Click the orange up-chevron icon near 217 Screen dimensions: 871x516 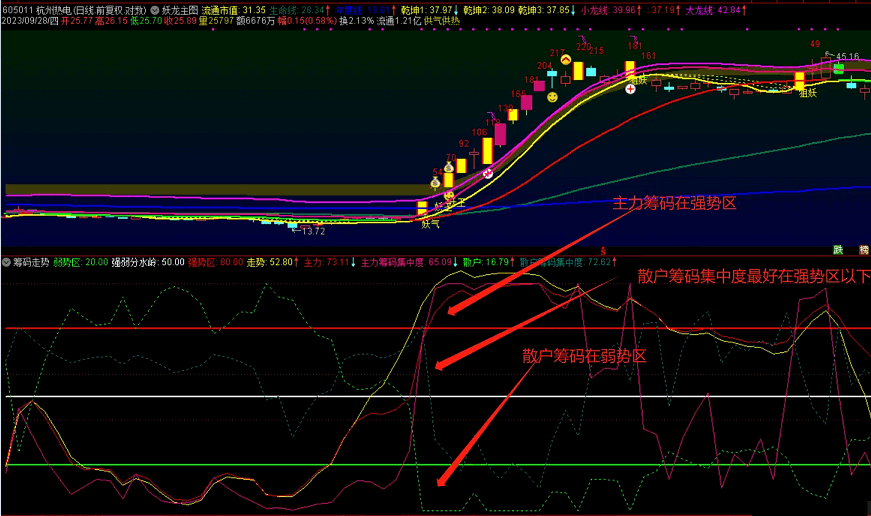565,59
